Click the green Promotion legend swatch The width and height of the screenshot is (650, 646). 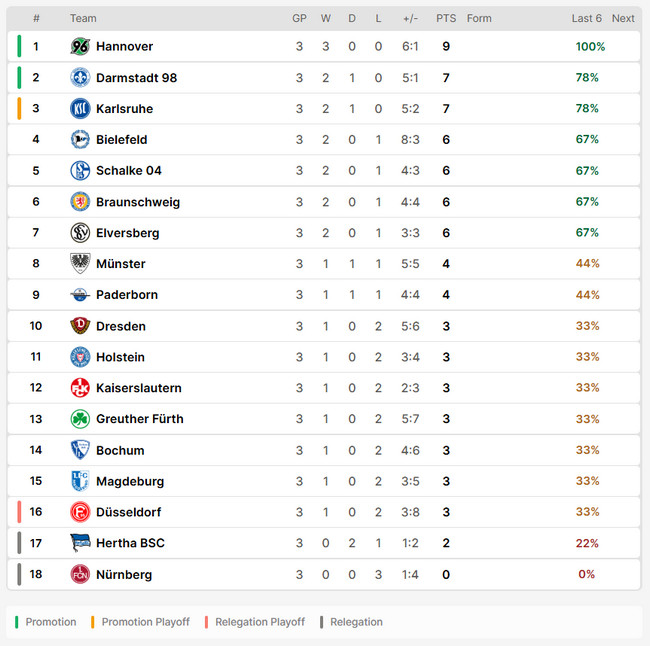(x=17, y=622)
